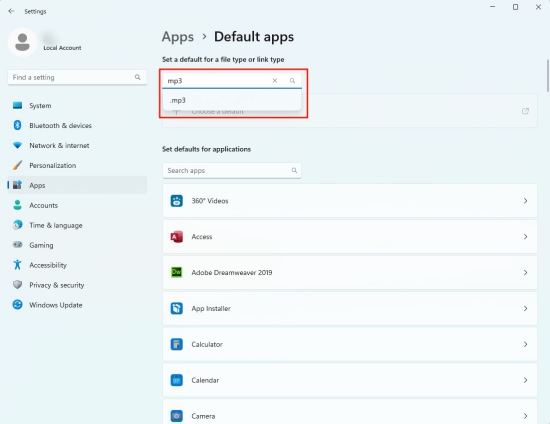Screen dimensions: 550x424
Task: Click the Access app icon
Action: coord(176,237)
